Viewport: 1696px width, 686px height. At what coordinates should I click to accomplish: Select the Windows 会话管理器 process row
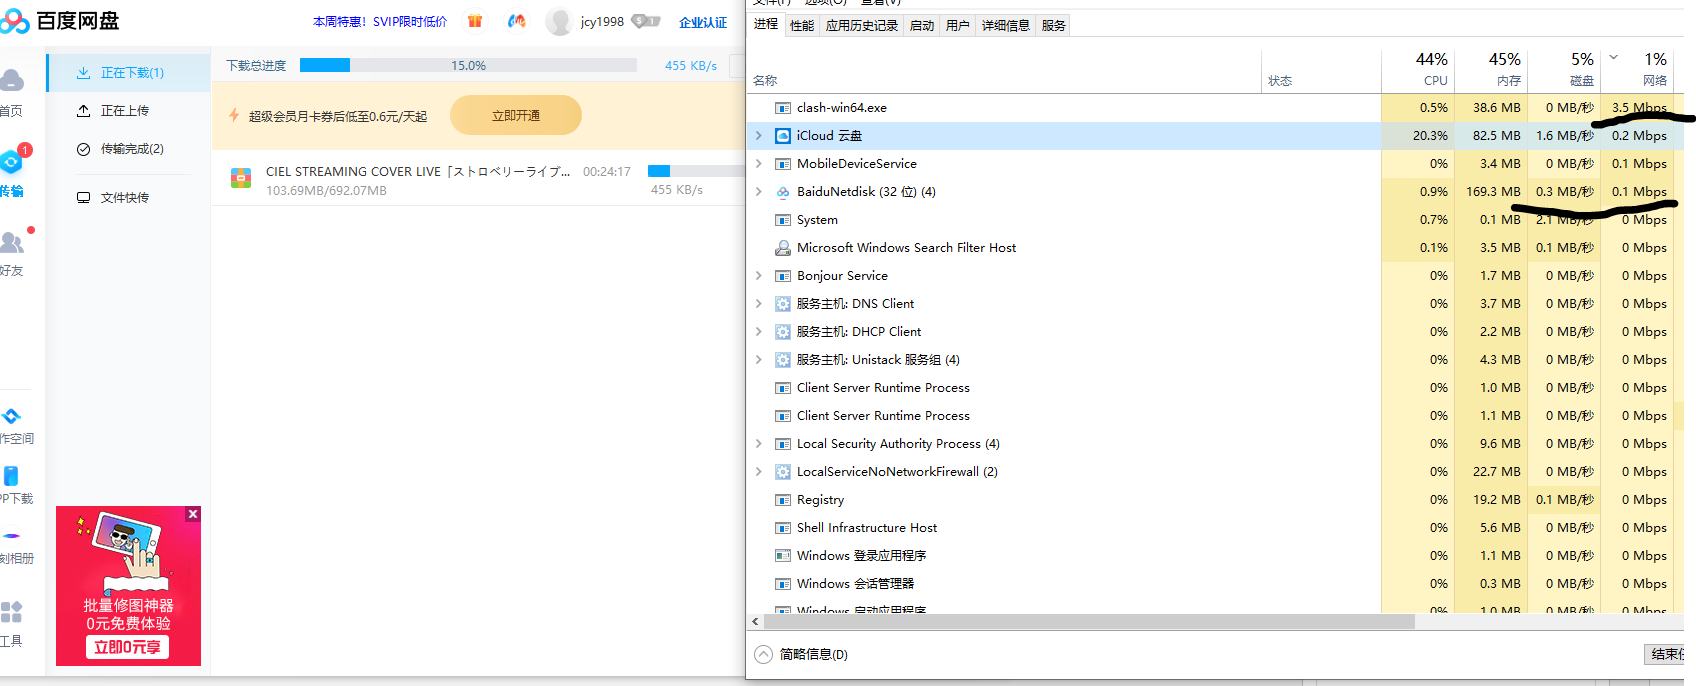click(x=1215, y=584)
